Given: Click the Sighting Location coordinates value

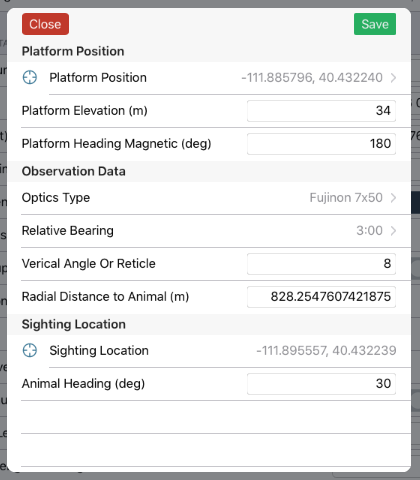Looking at the screenshot, I should (326, 350).
